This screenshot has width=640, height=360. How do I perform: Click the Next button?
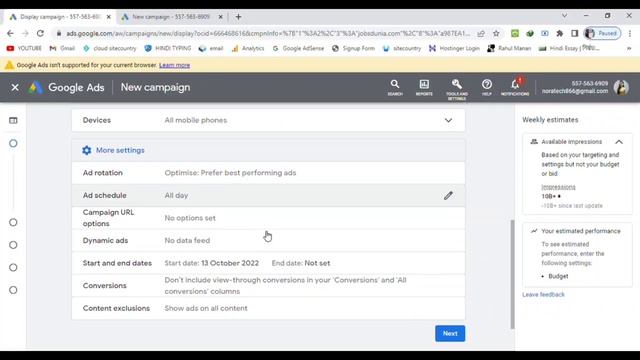click(450, 333)
